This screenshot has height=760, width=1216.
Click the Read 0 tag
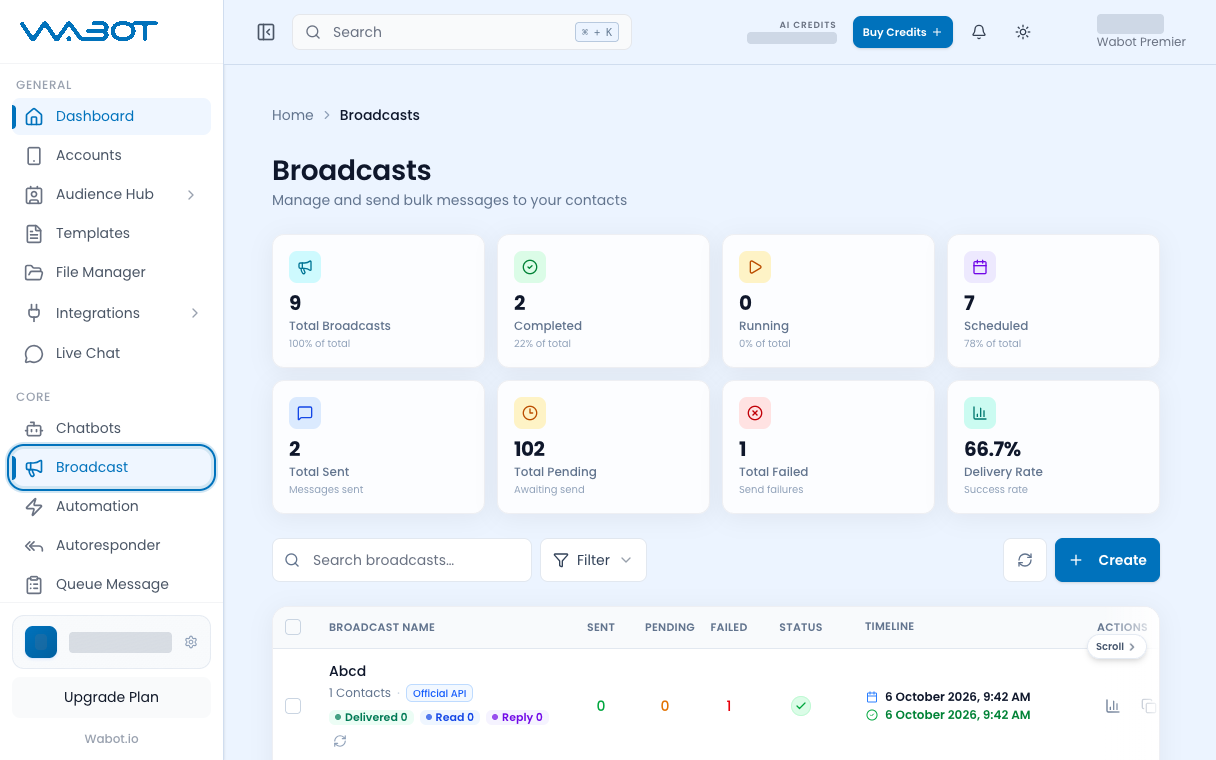(x=449, y=717)
